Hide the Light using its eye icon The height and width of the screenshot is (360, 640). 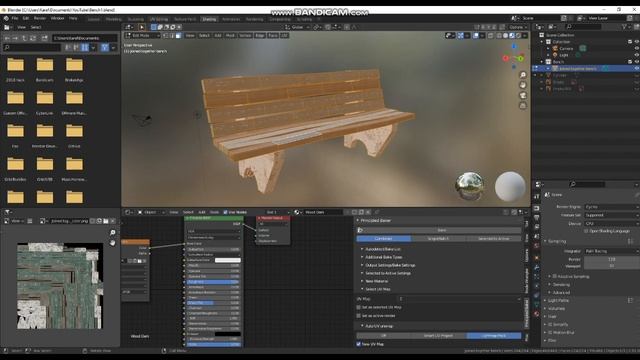coord(636,55)
